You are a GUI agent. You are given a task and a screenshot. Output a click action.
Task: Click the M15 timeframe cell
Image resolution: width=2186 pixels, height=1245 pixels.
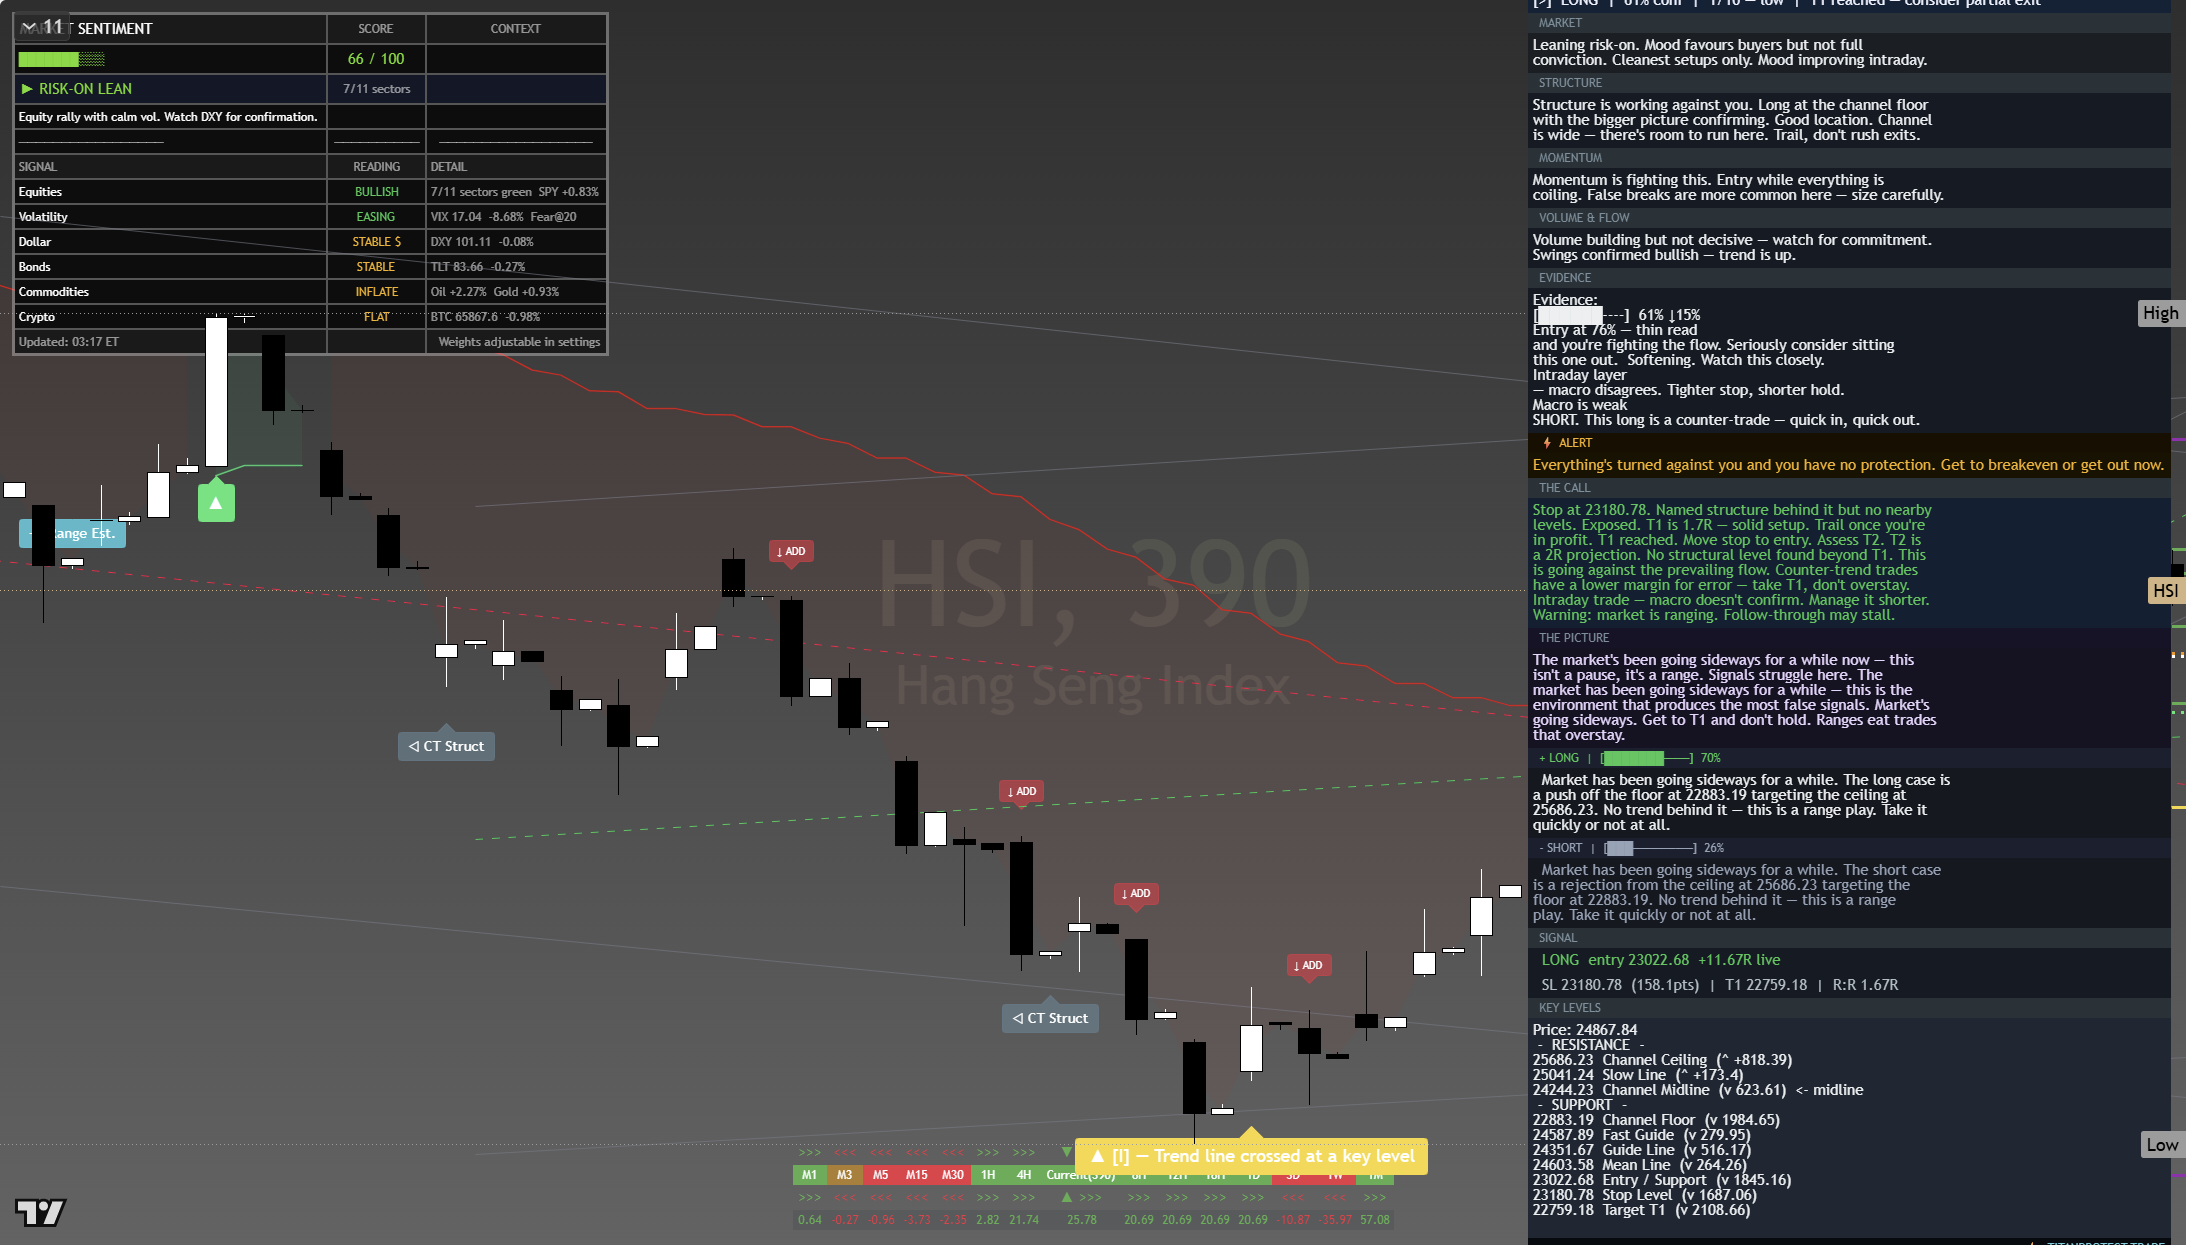pos(916,1175)
